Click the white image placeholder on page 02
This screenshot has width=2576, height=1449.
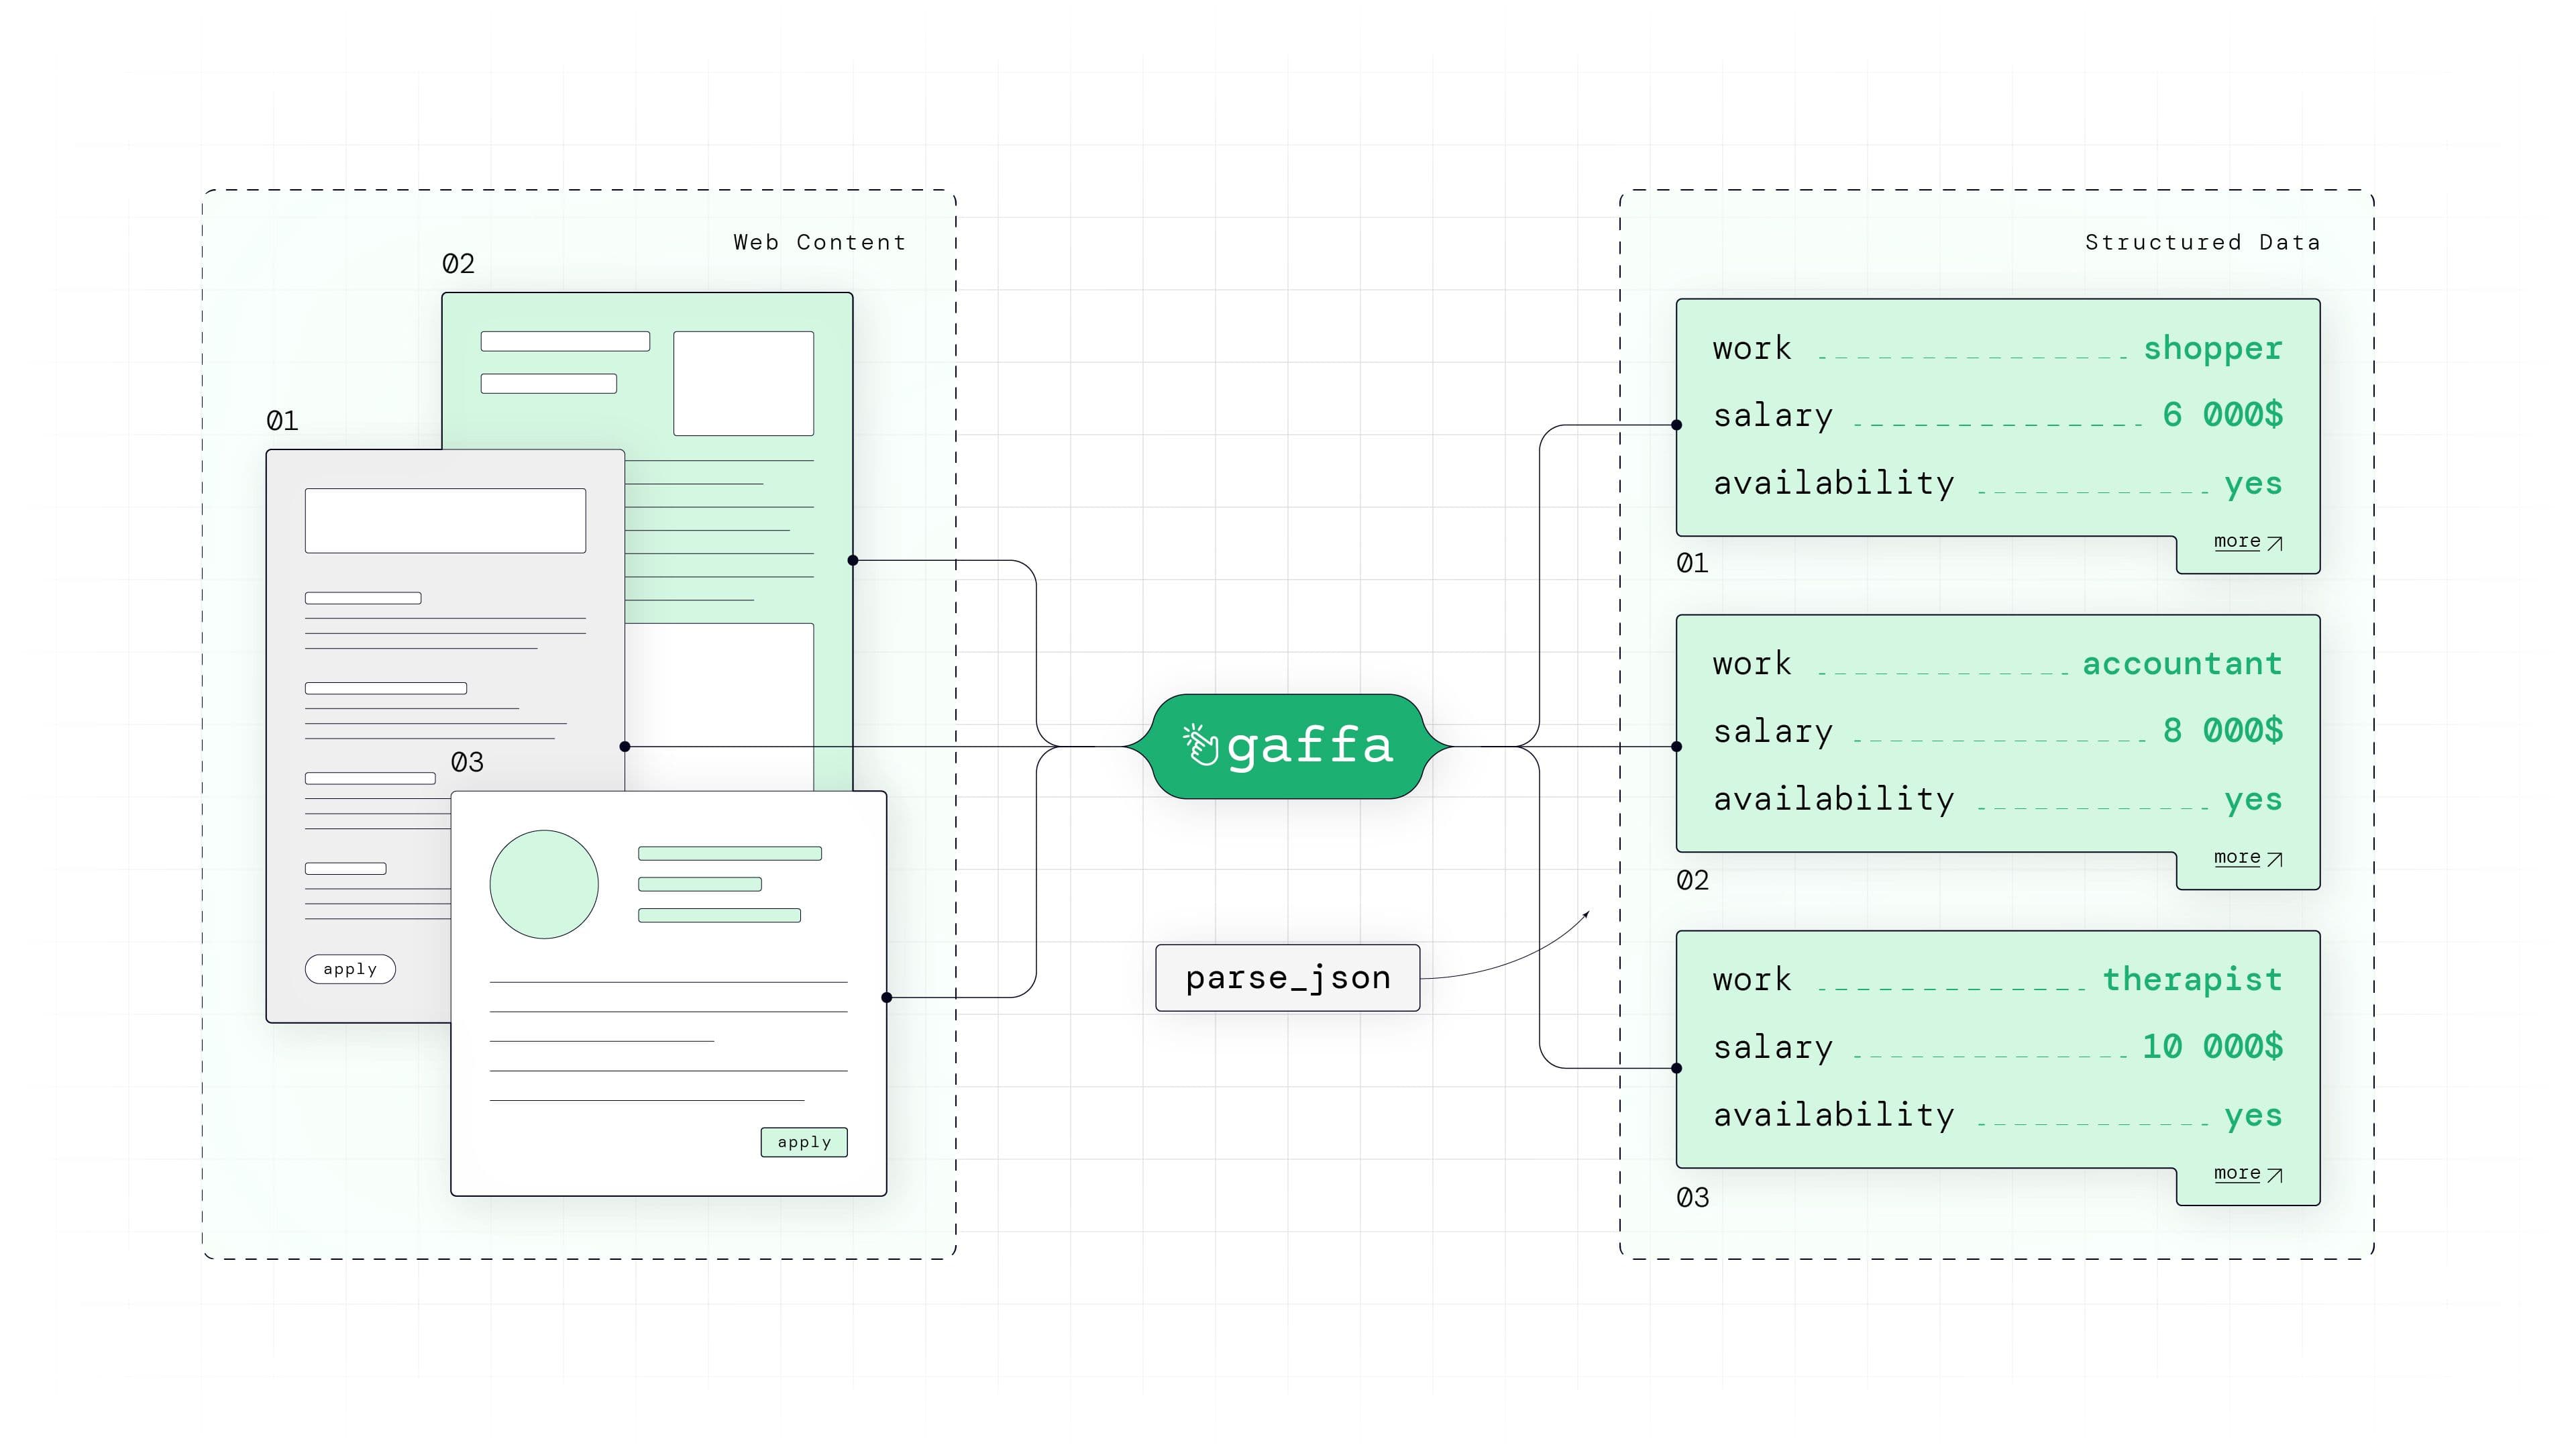click(x=743, y=383)
